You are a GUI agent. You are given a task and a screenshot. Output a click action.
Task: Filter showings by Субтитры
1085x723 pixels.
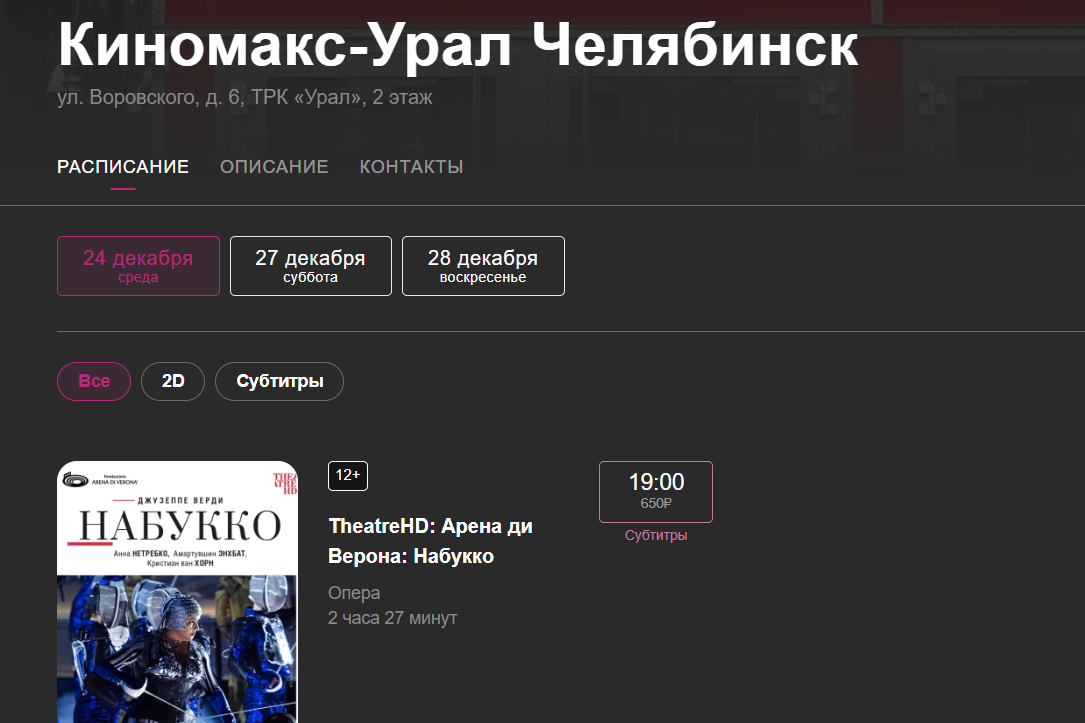(280, 381)
